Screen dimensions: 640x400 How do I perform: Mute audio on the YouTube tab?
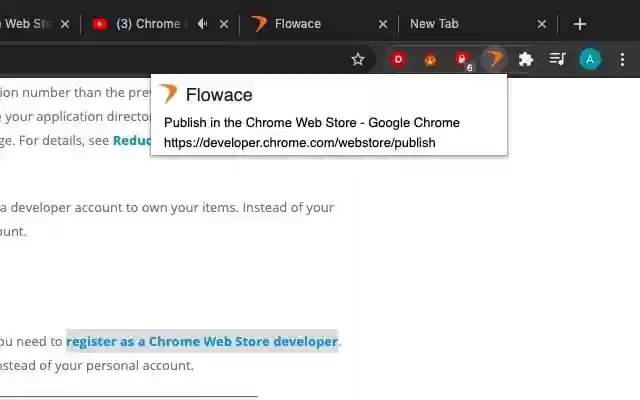(203, 24)
